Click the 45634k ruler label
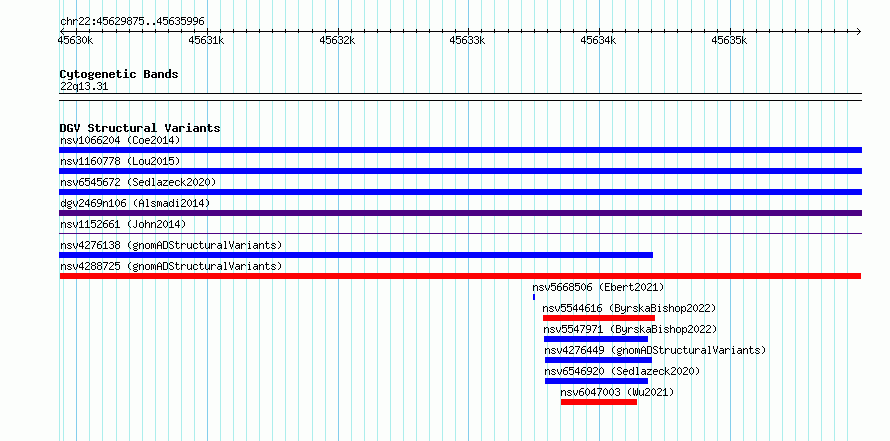The width and height of the screenshot is (890, 441). (x=598, y=40)
